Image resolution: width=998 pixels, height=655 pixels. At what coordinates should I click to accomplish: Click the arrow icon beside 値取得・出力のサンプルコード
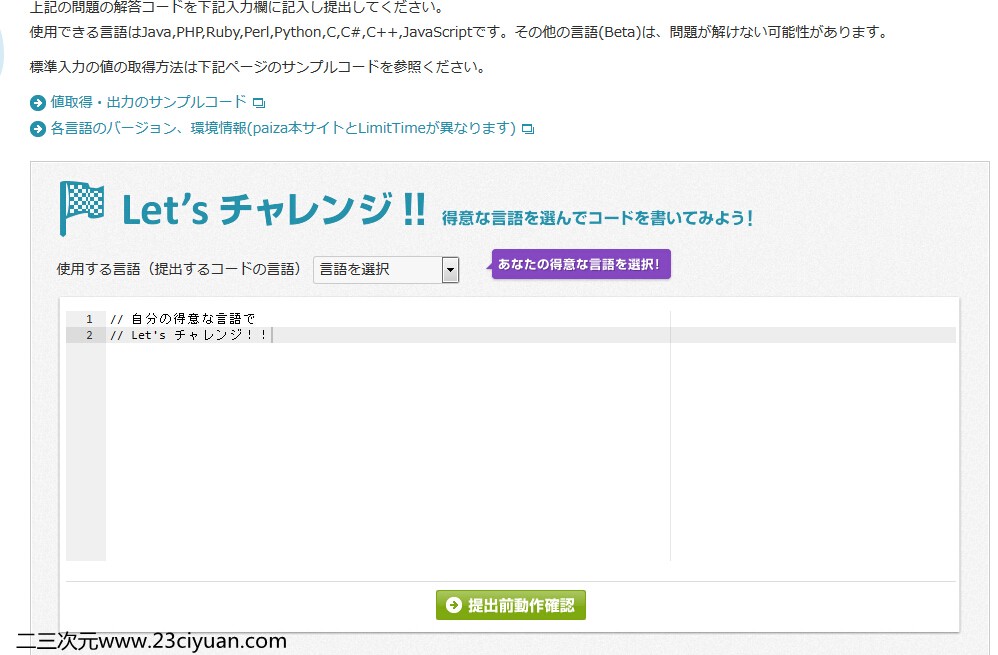click(x=38, y=102)
